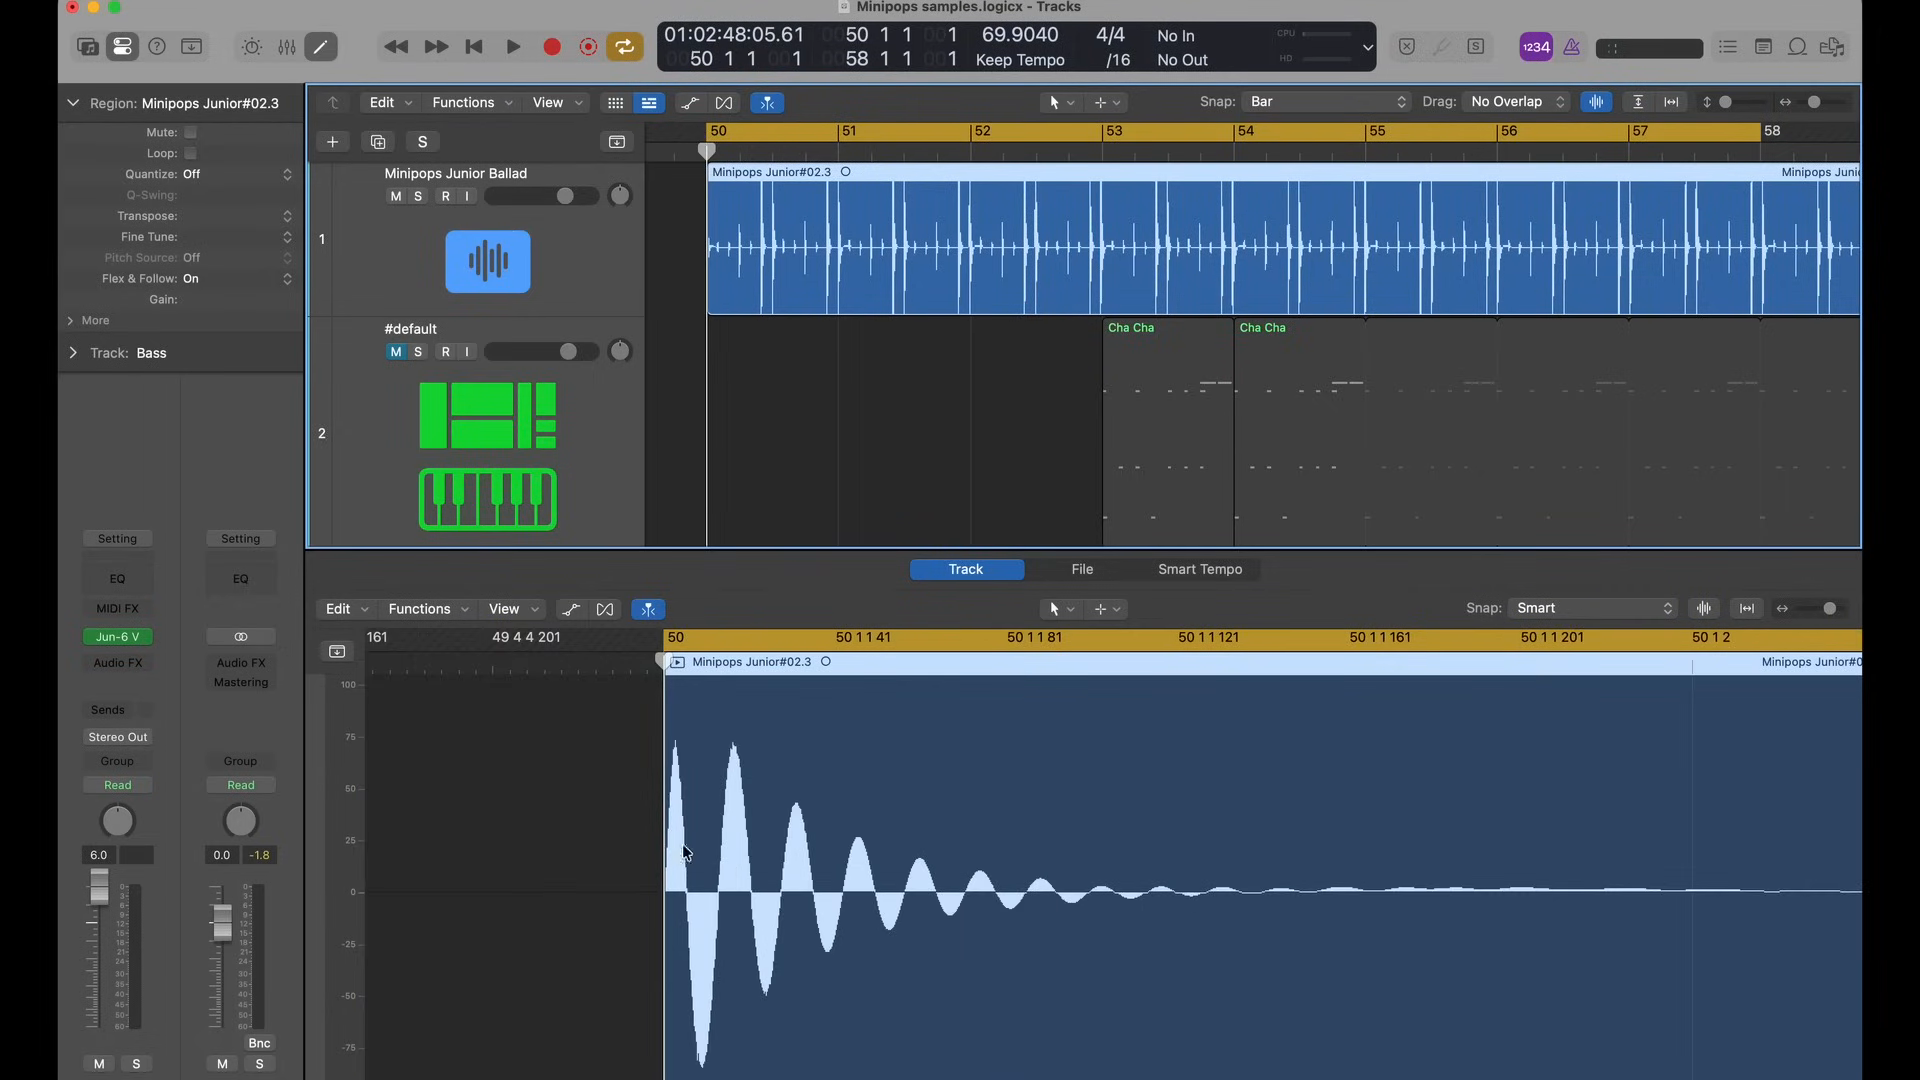Enable the Loop checkbox for region
The height and width of the screenshot is (1080, 1920).
pos(190,153)
